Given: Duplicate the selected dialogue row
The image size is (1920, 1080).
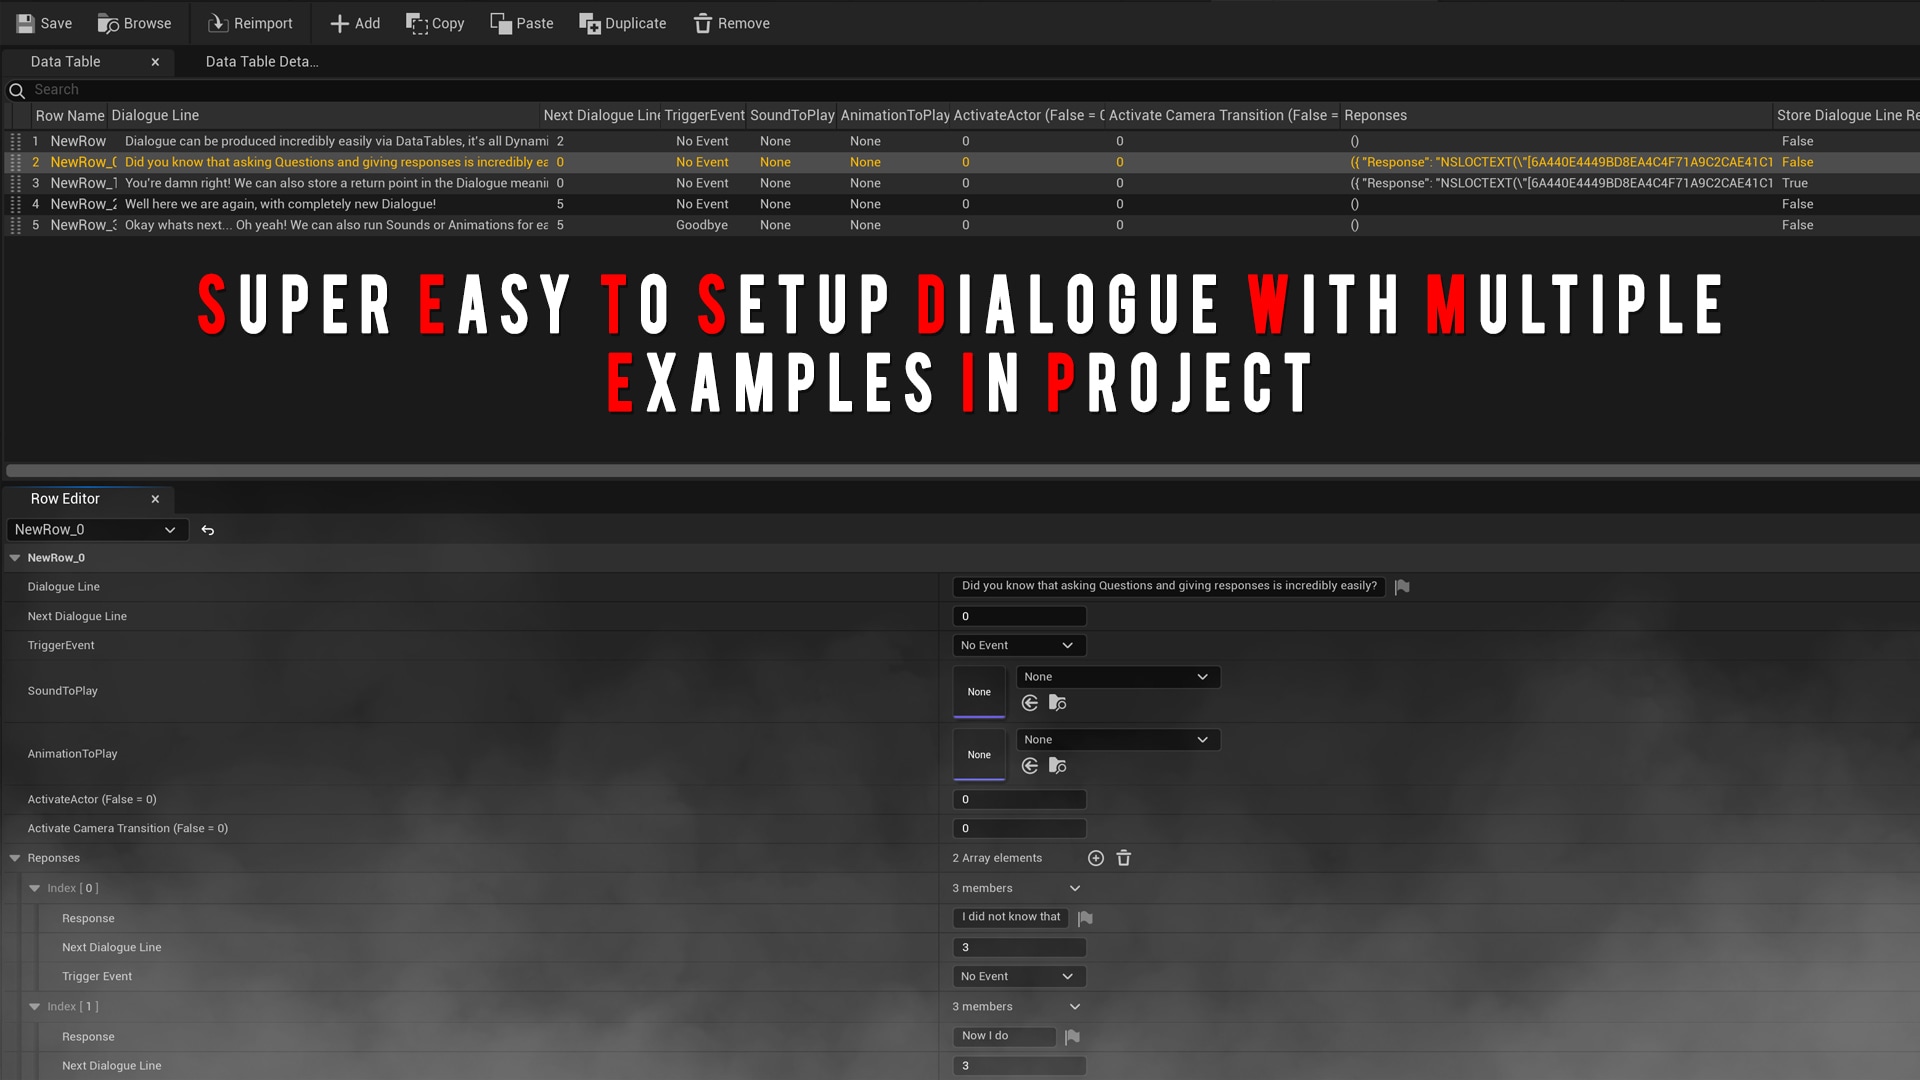Looking at the screenshot, I should point(622,23).
